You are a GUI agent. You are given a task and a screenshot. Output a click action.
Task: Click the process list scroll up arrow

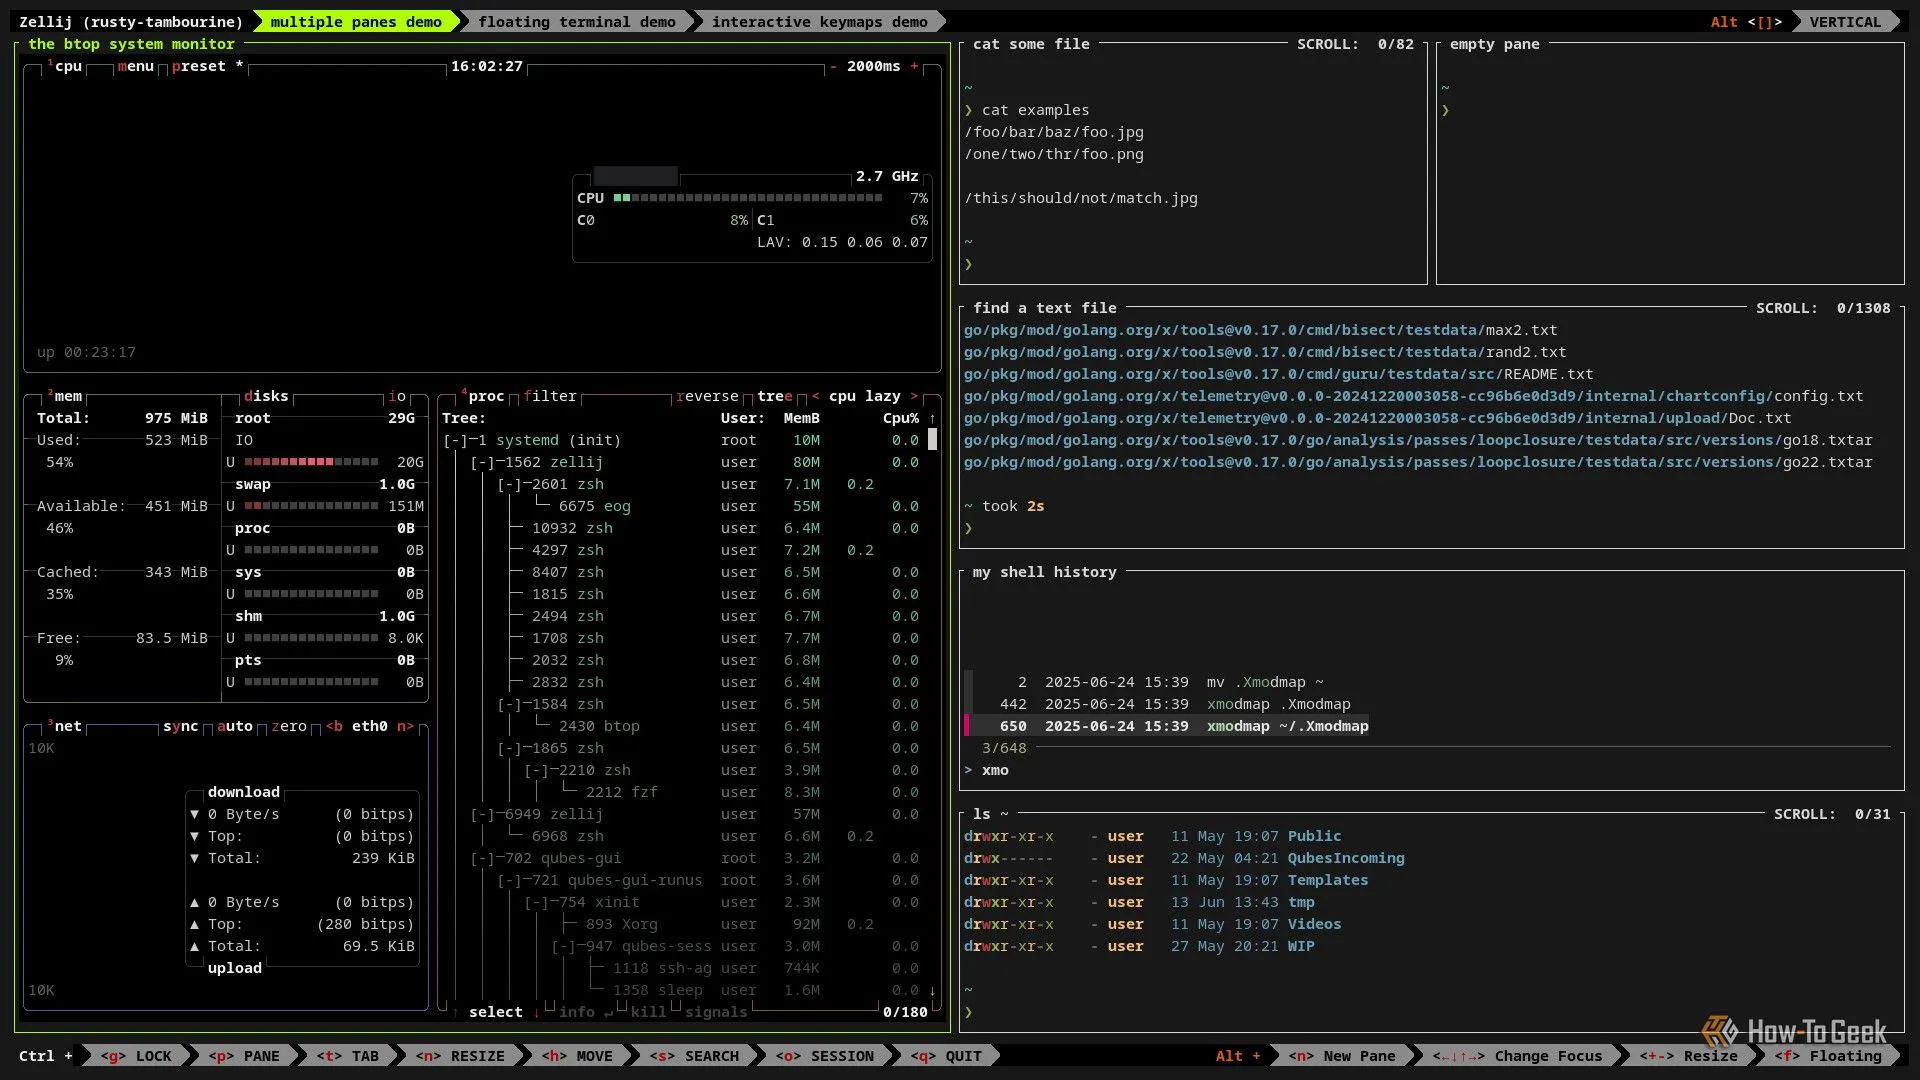pos(933,419)
